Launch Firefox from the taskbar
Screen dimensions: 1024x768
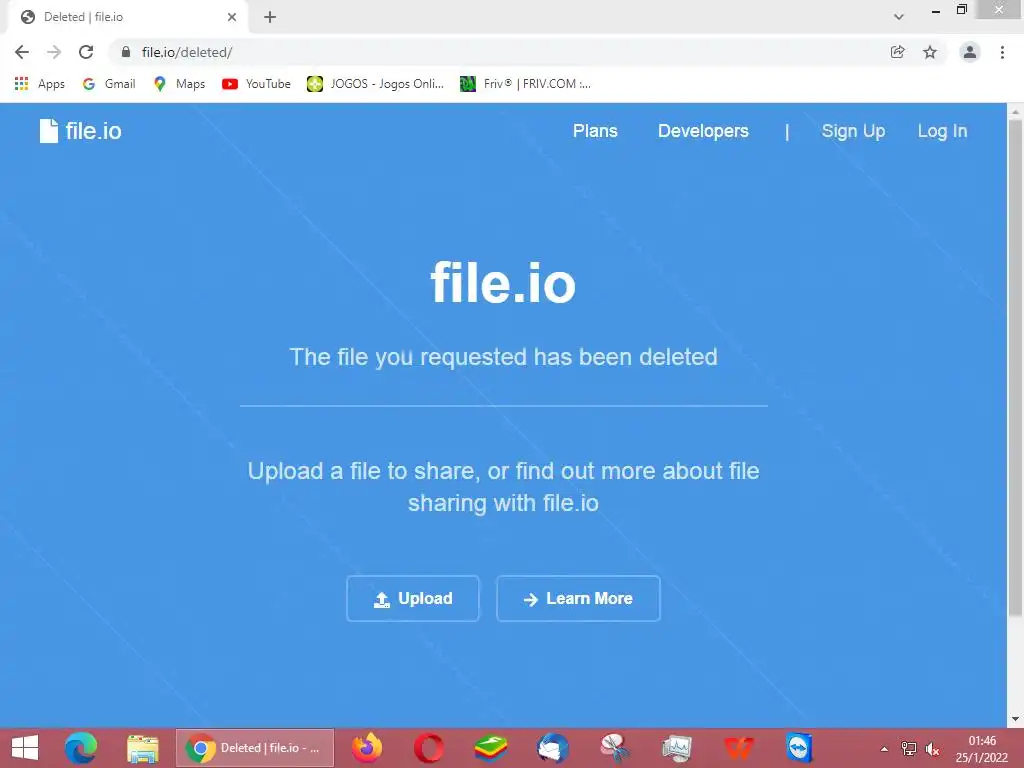click(x=367, y=748)
